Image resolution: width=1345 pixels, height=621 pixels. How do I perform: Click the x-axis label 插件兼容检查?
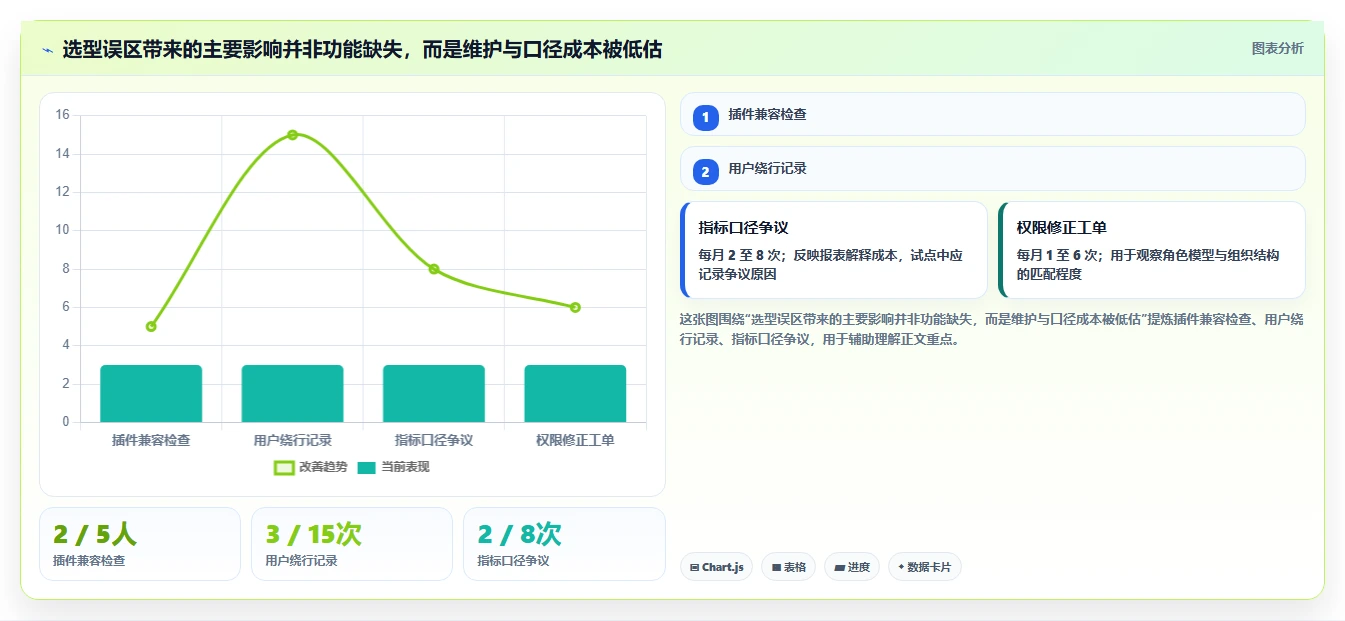(x=151, y=440)
